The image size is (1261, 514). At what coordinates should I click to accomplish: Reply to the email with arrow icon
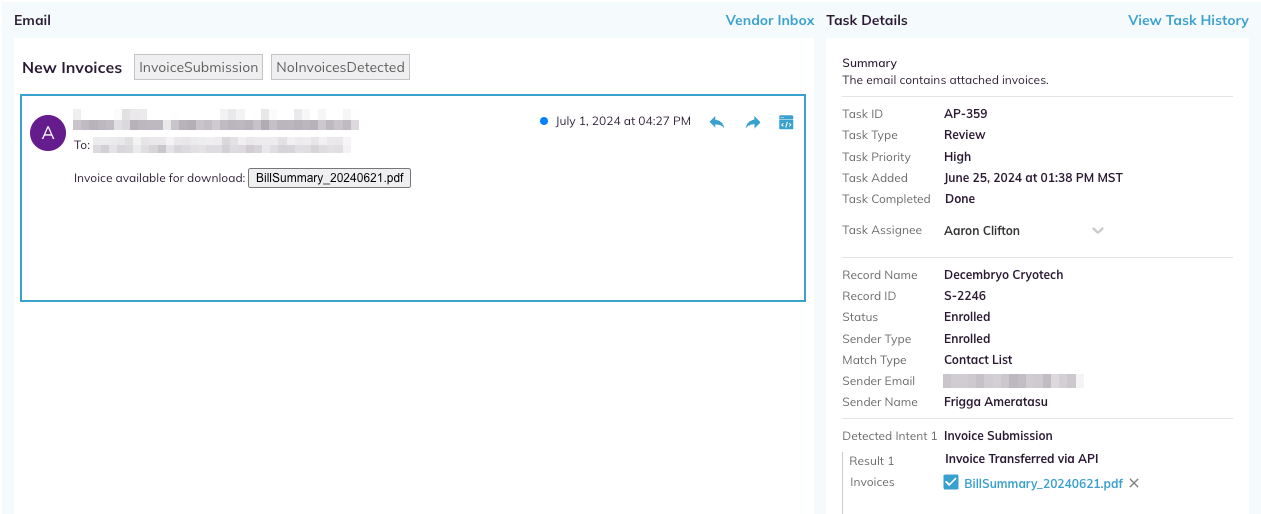716,122
